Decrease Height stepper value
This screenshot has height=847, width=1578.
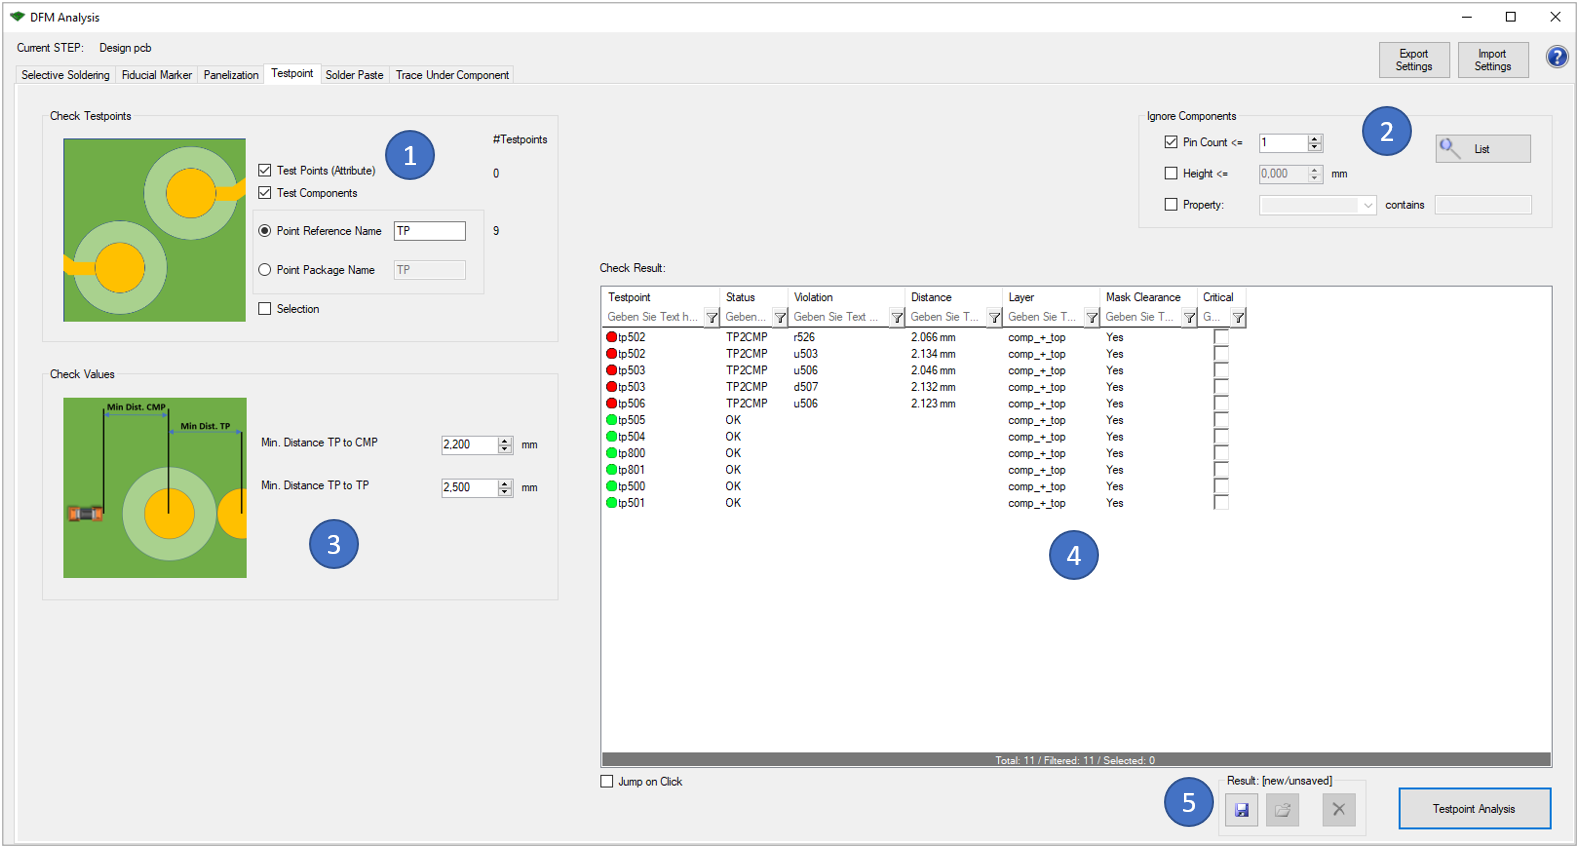[x=1315, y=178]
